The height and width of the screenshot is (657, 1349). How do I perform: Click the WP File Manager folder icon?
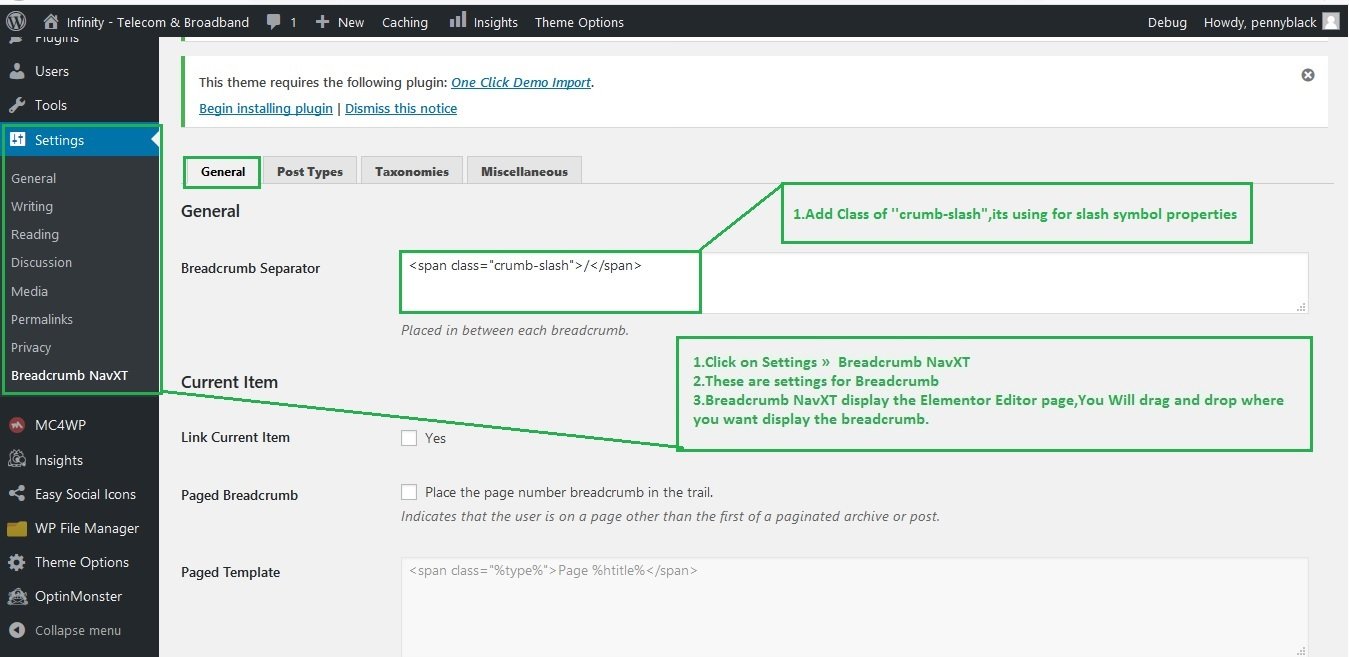tap(17, 528)
